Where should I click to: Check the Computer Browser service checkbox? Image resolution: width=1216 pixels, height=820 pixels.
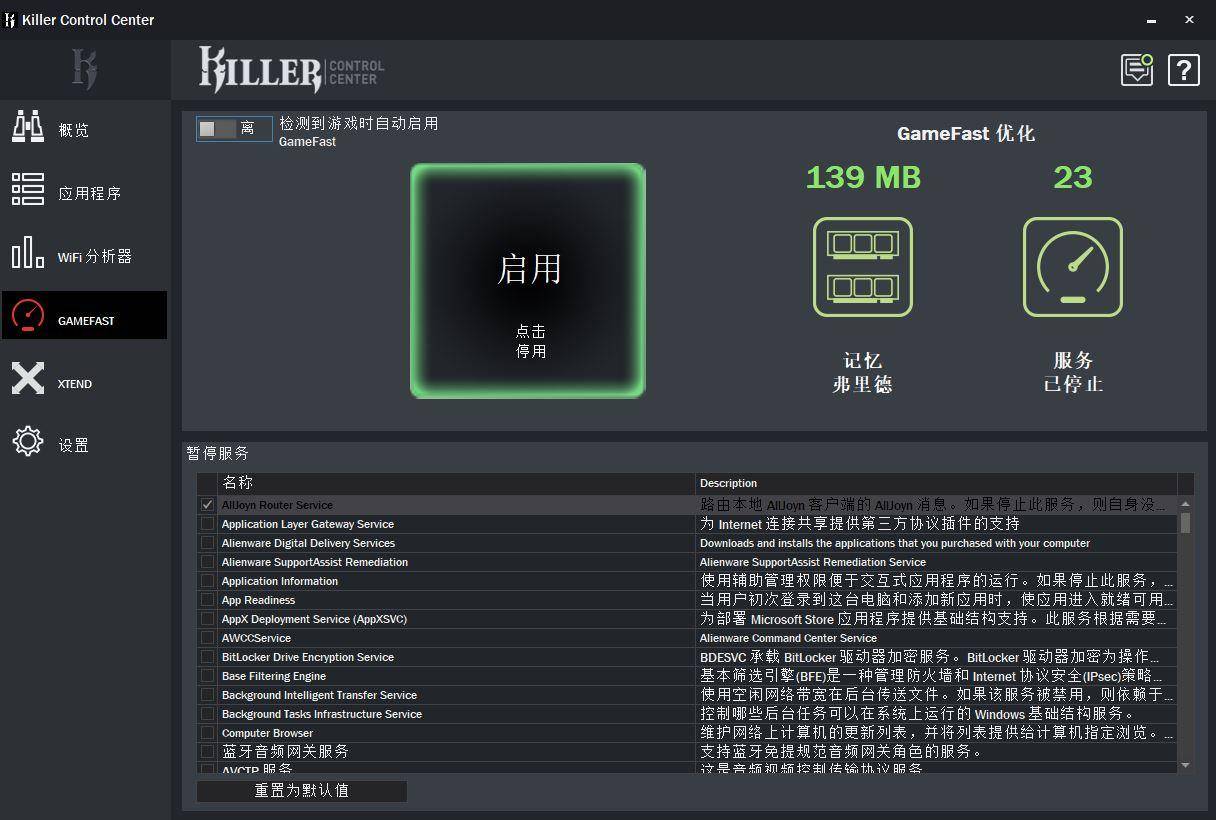[206, 733]
